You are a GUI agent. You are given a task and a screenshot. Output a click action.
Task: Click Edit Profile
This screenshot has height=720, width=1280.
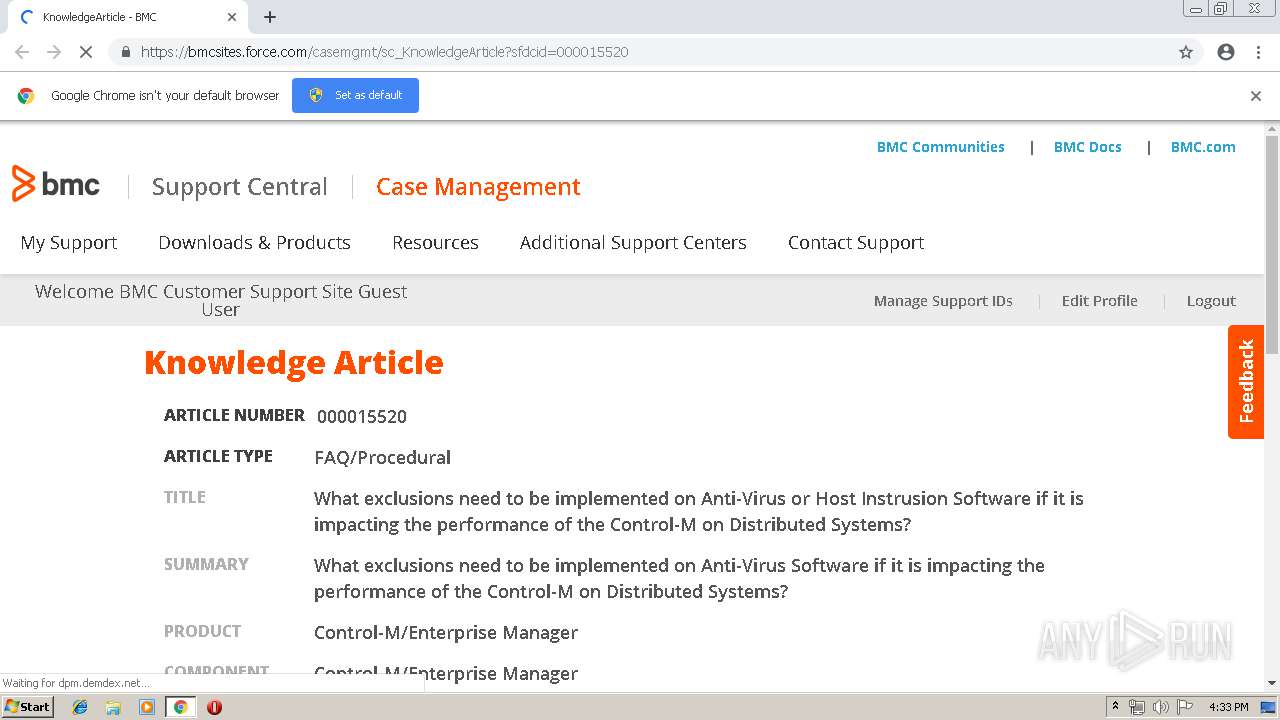coord(1099,301)
